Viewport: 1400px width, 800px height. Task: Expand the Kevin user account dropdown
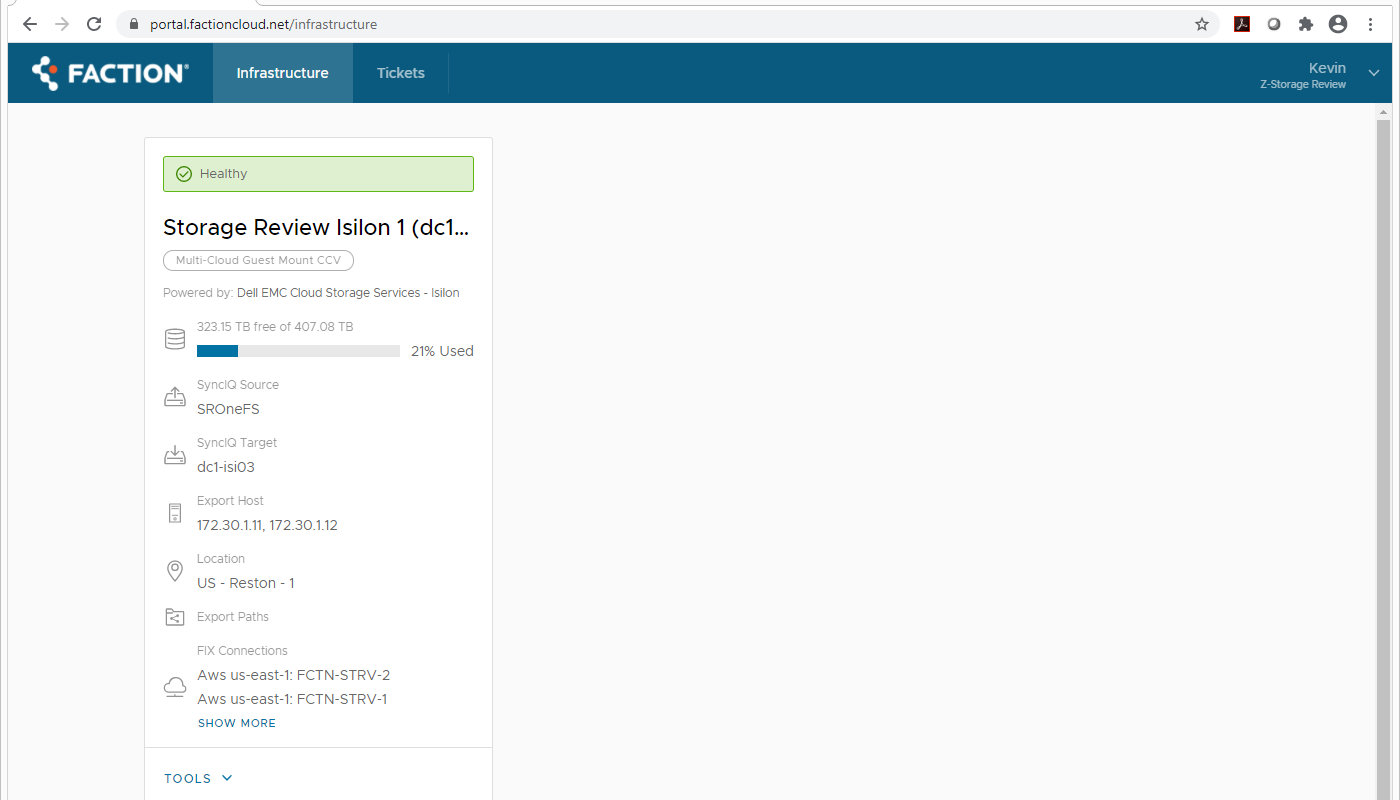click(1374, 73)
